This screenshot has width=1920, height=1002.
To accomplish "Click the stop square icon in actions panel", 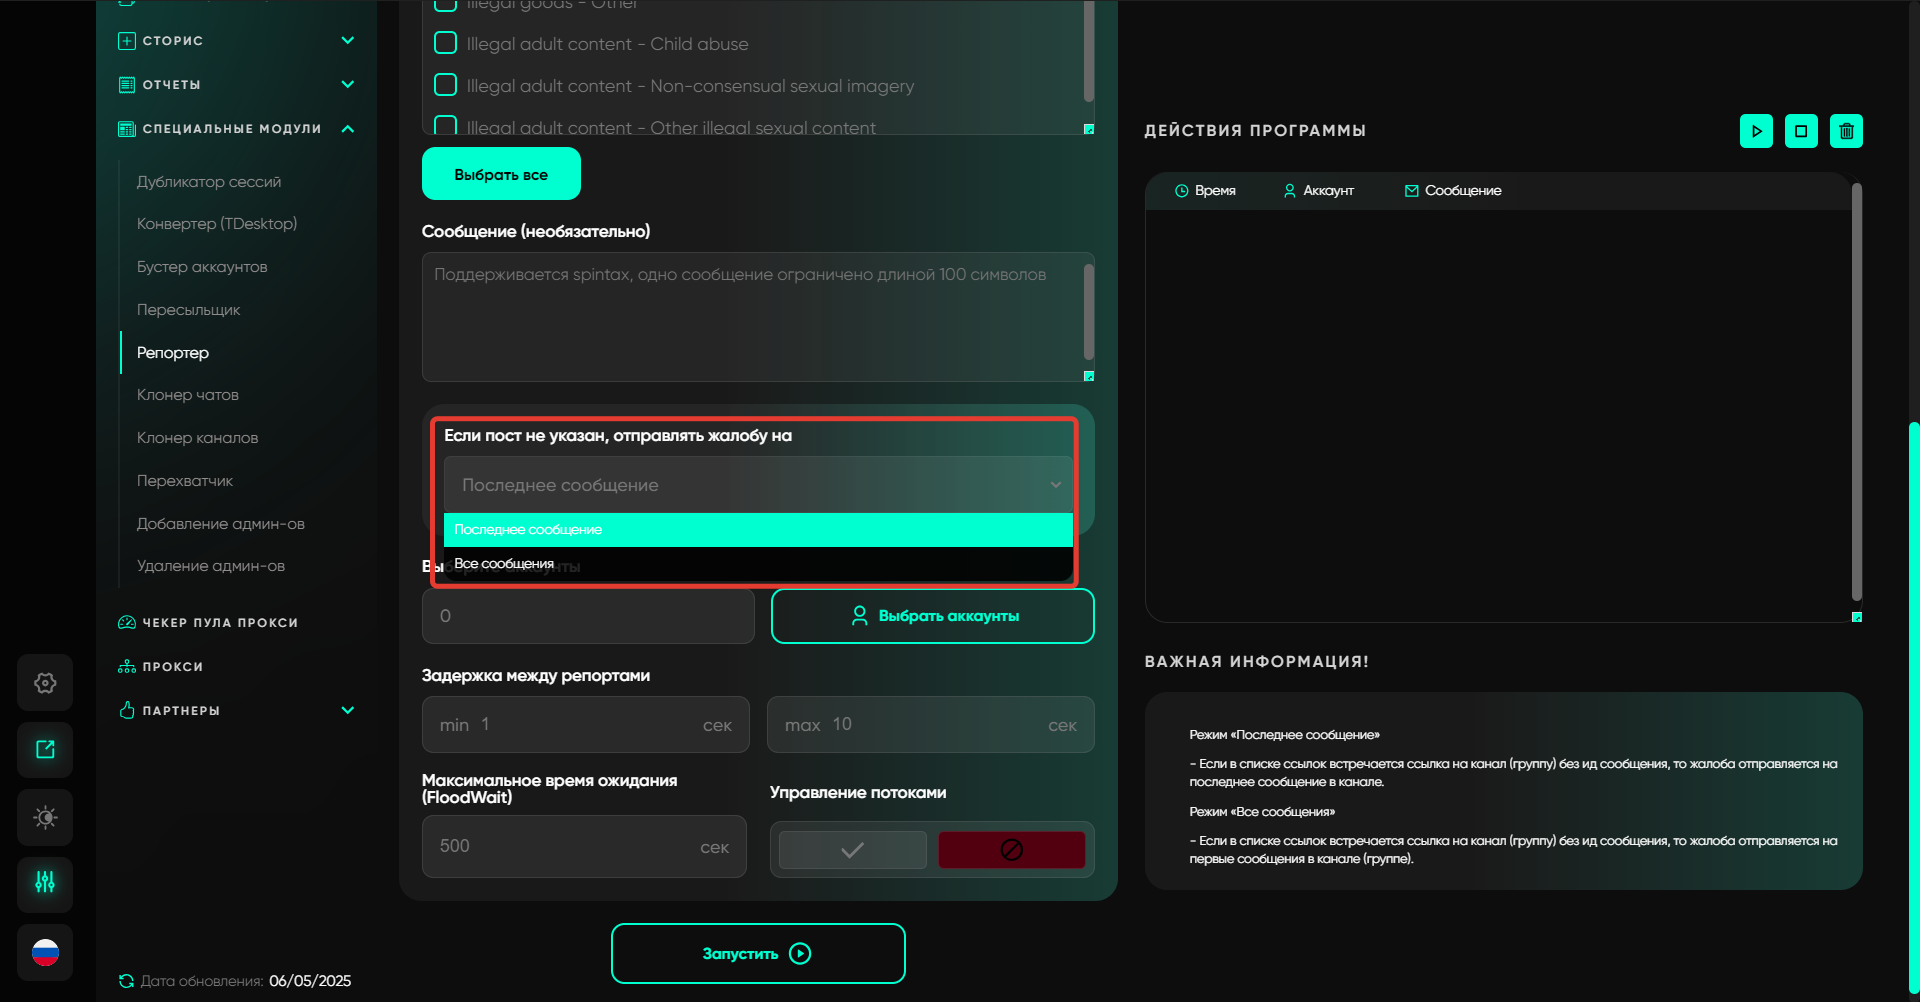I will [x=1801, y=131].
